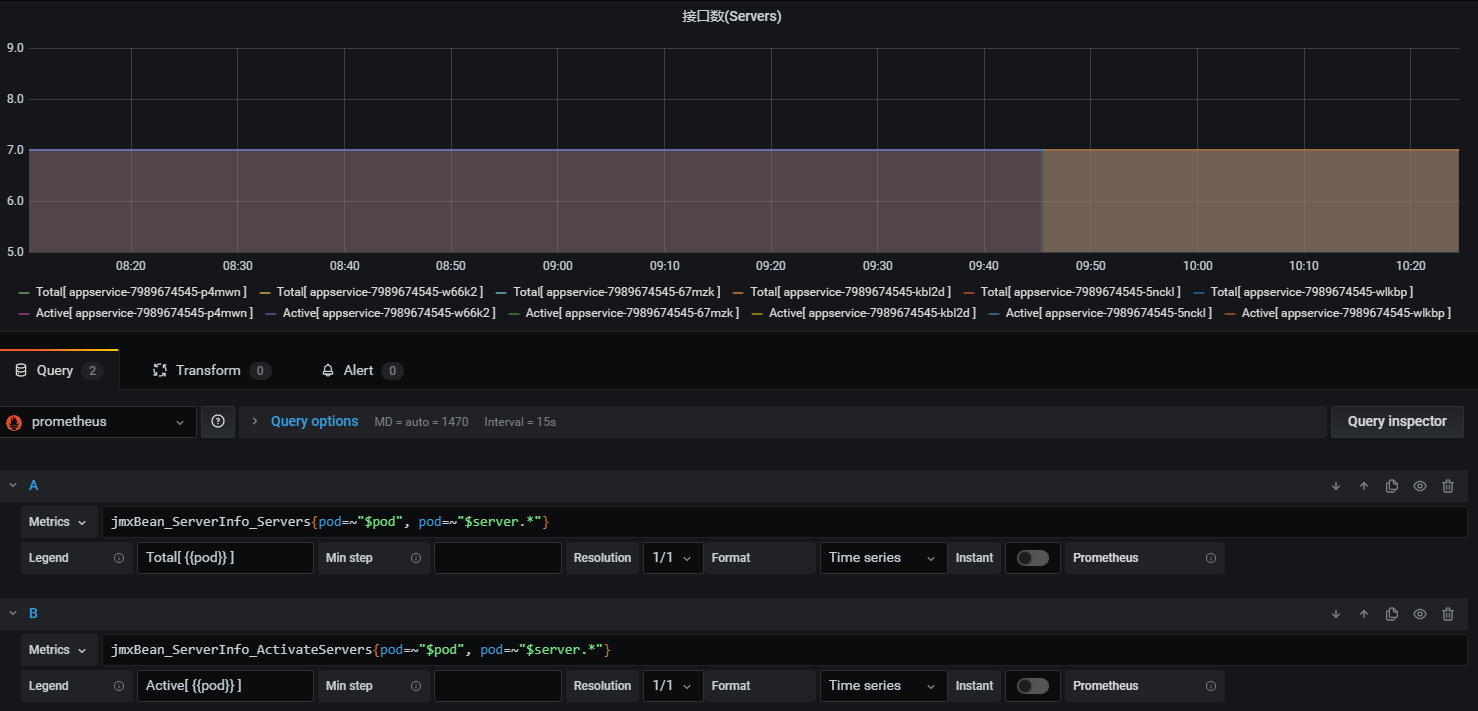Image resolution: width=1478 pixels, height=711 pixels.
Task: Open Metrics browser for query B
Action: 59,650
